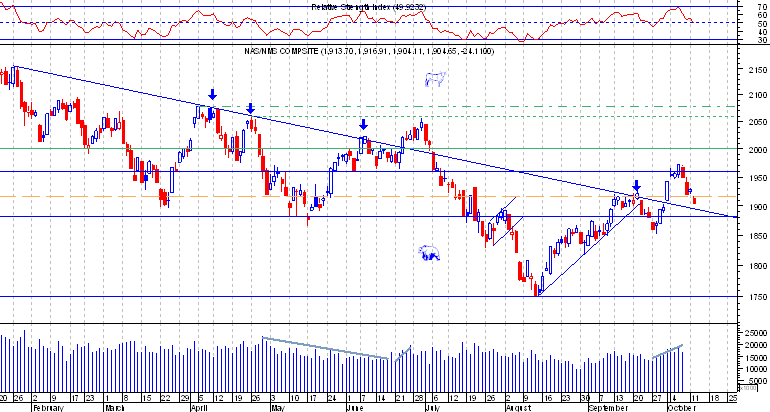The height and width of the screenshot is (412, 770).
Task: Select the blue down arrow above the June 7 candle
Action: tap(363, 124)
